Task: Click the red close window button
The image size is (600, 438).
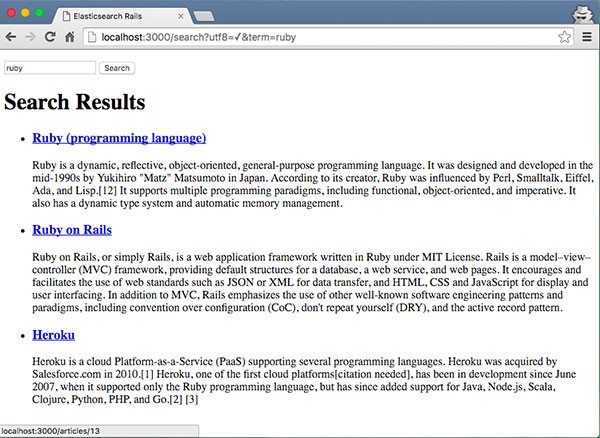Action: [x=11, y=13]
